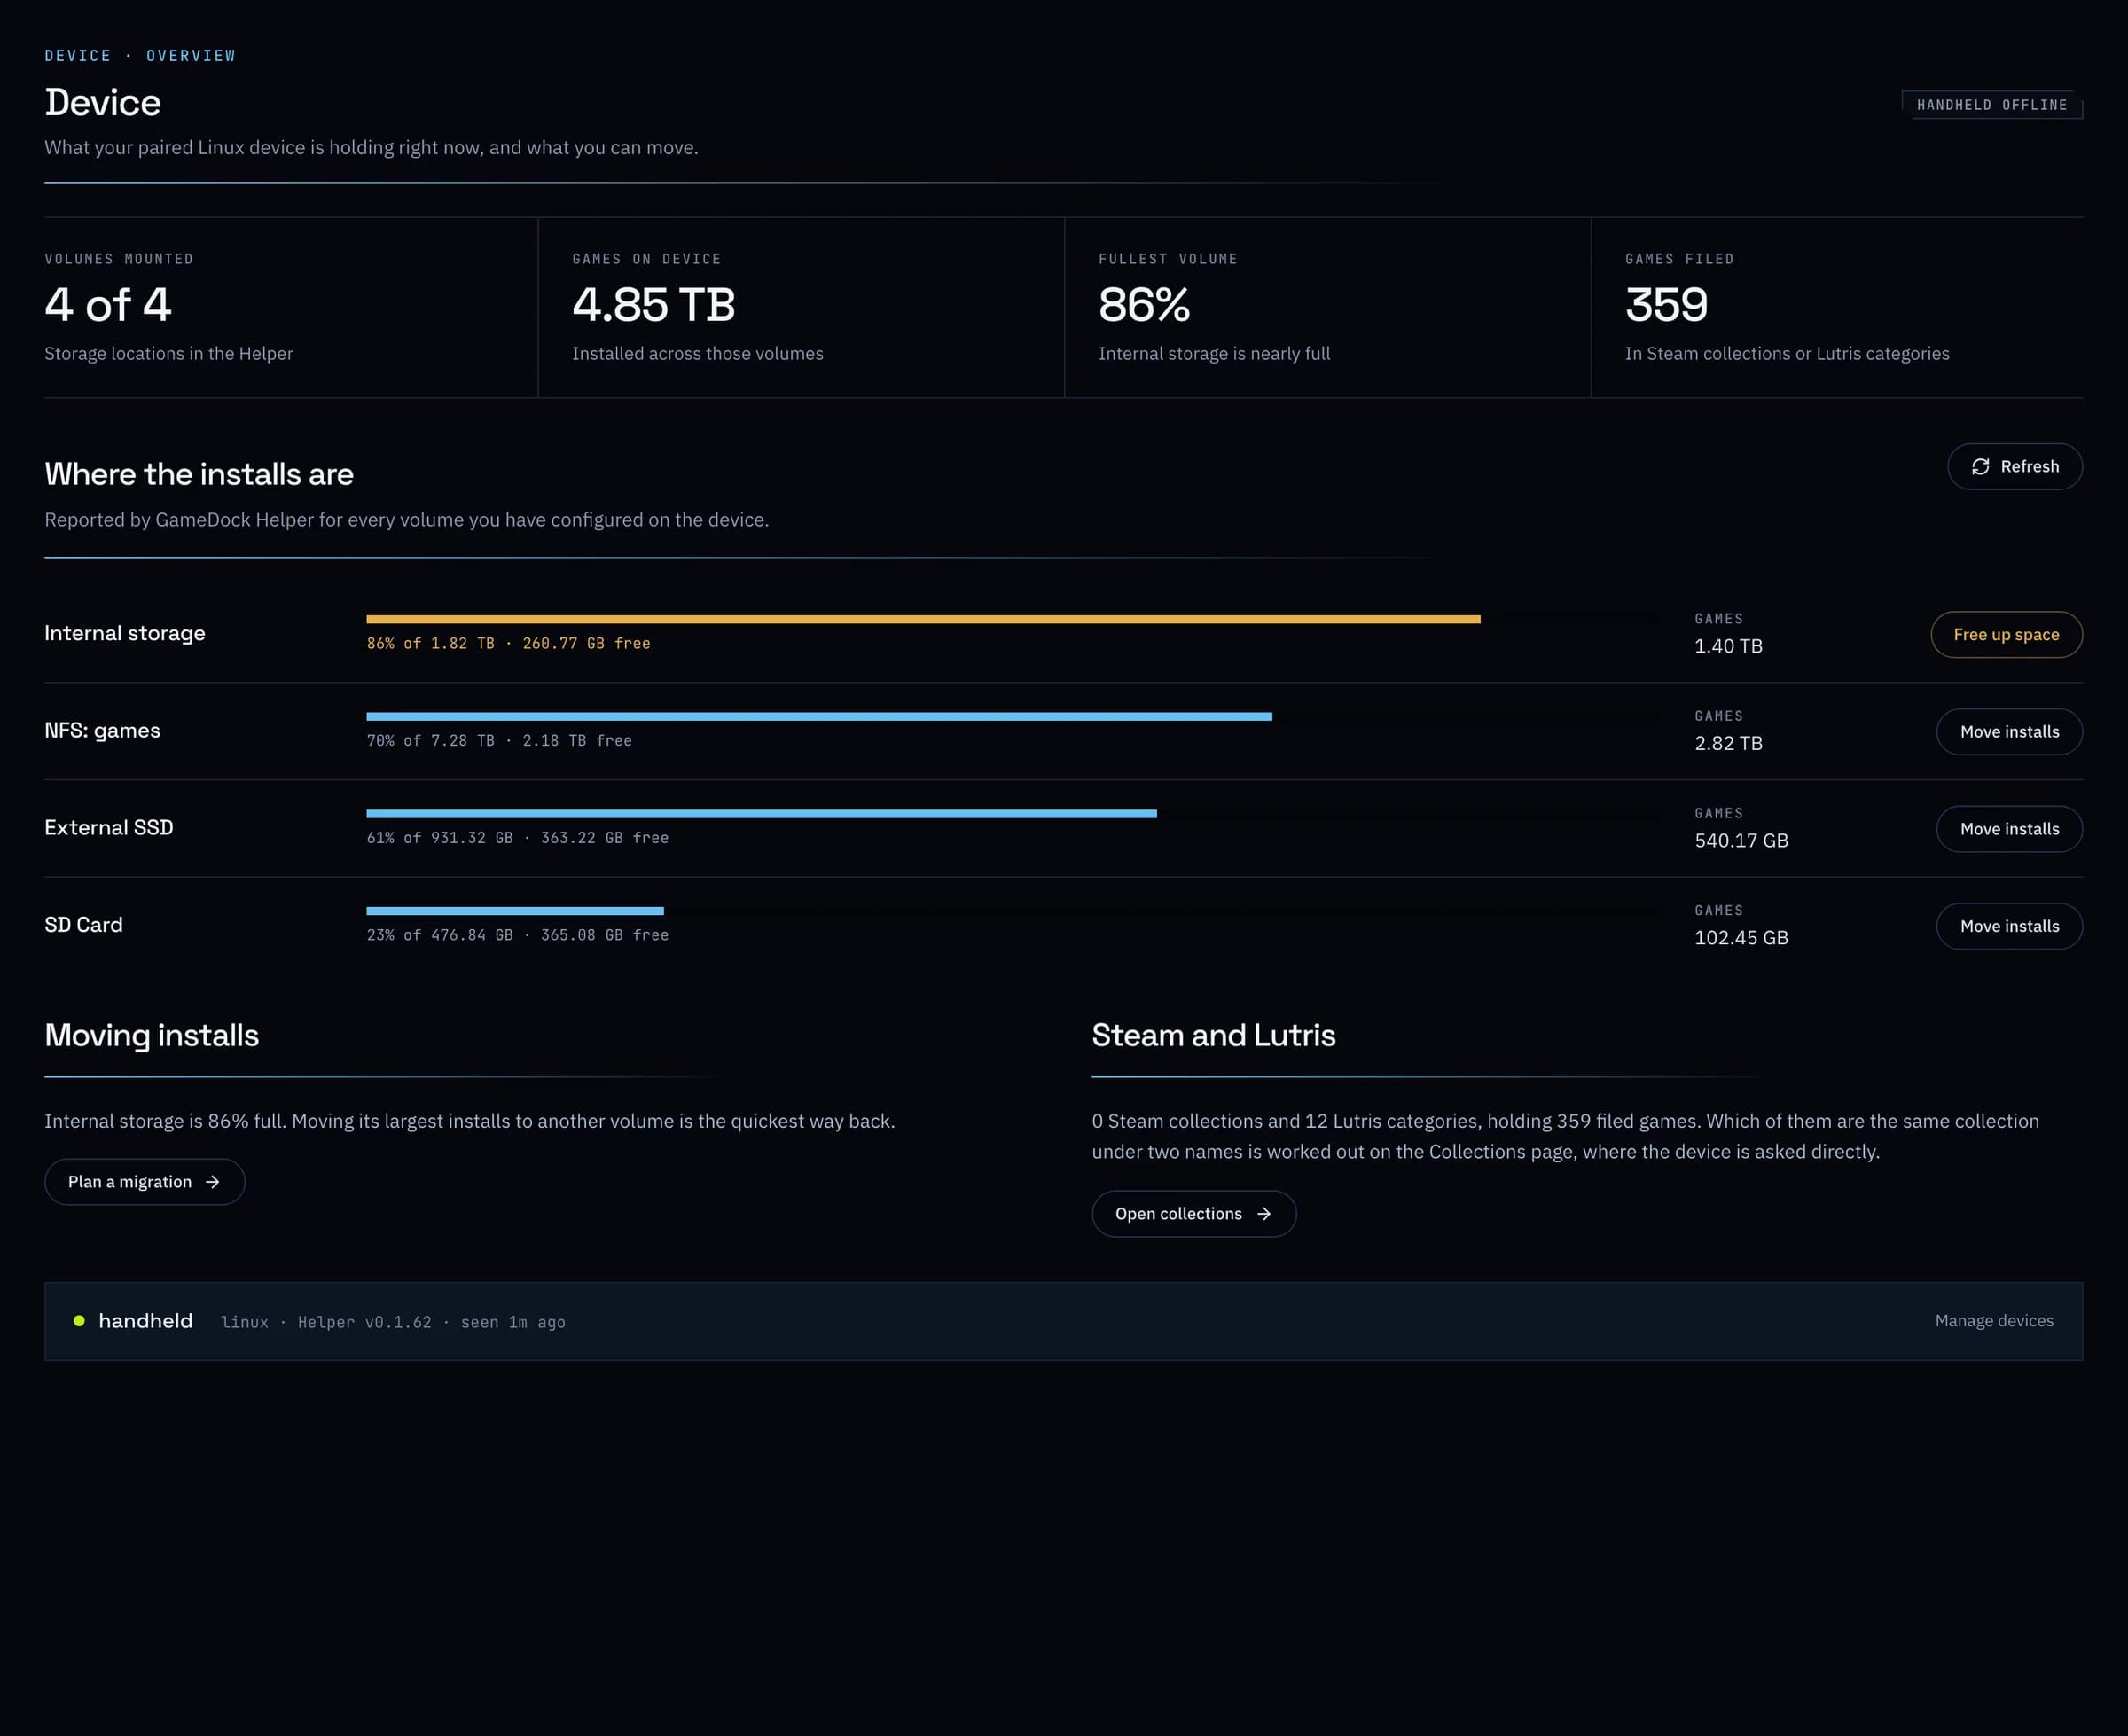Click the 'Moving installs' heading
The width and height of the screenshot is (2128, 1736).
click(x=152, y=1035)
